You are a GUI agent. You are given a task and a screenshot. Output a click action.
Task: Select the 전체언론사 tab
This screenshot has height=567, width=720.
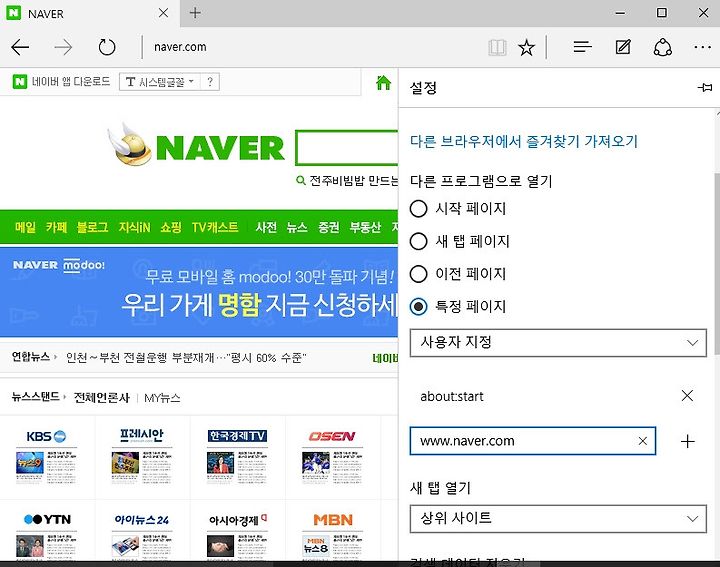(x=101, y=398)
